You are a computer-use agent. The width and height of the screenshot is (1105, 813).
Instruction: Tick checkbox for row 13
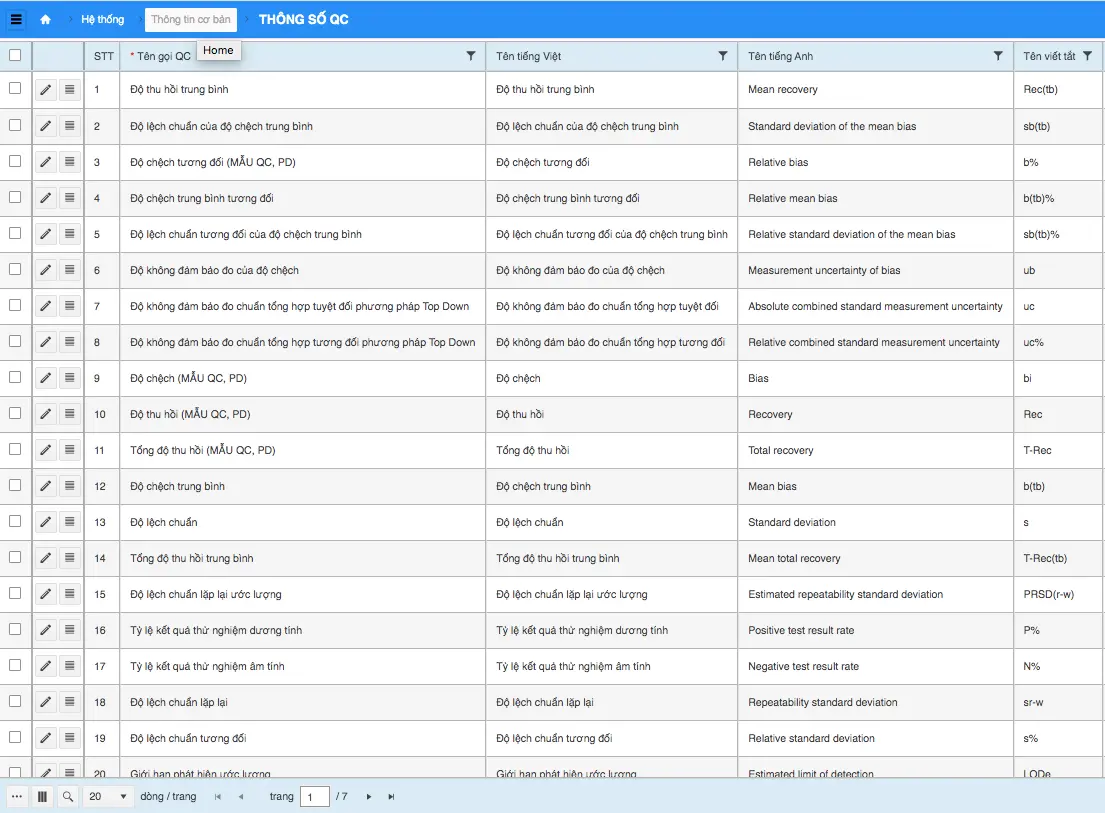tap(15, 521)
